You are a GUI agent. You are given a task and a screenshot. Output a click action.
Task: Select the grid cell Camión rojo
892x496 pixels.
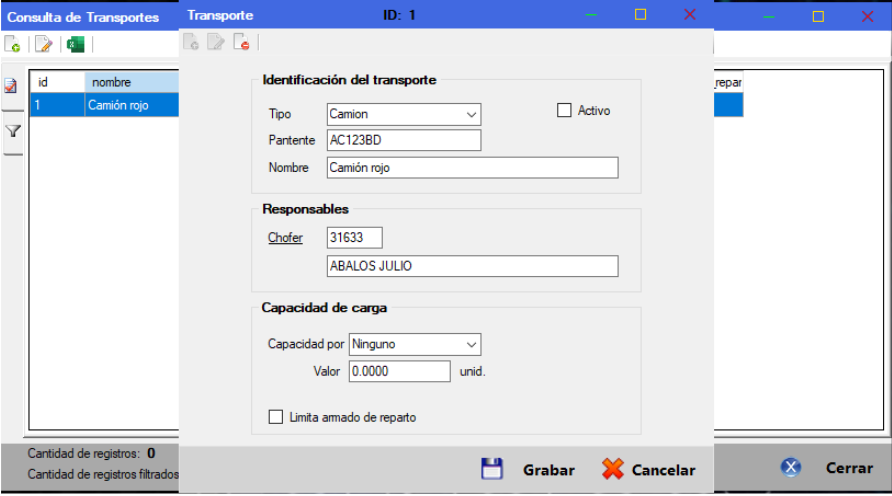click(x=132, y=105)
